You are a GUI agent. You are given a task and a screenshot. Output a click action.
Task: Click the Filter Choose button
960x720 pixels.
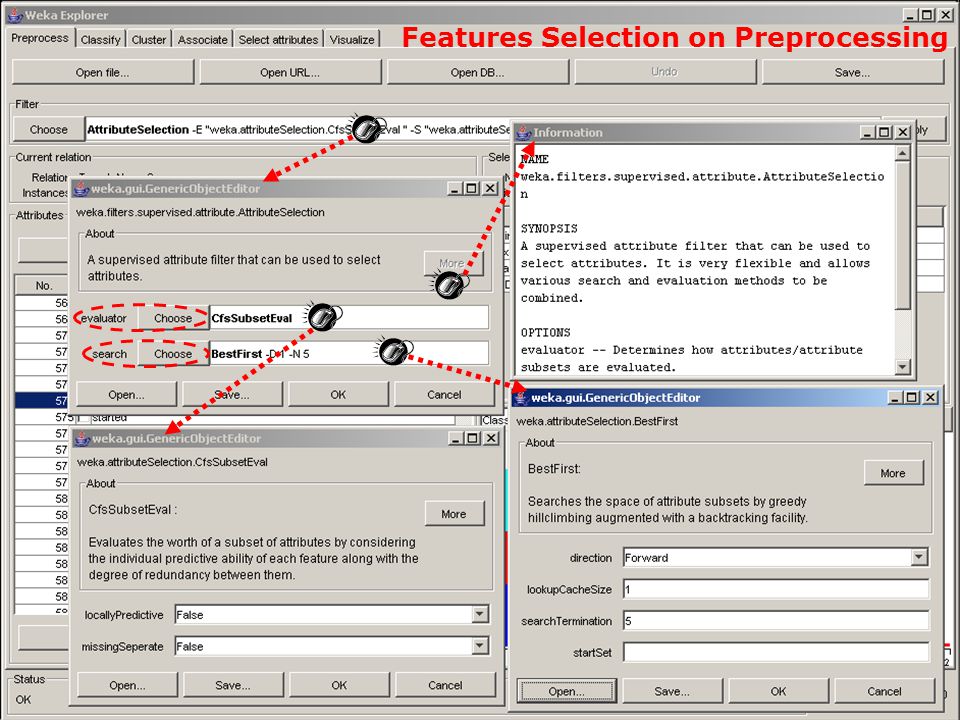tap(48, 129)
